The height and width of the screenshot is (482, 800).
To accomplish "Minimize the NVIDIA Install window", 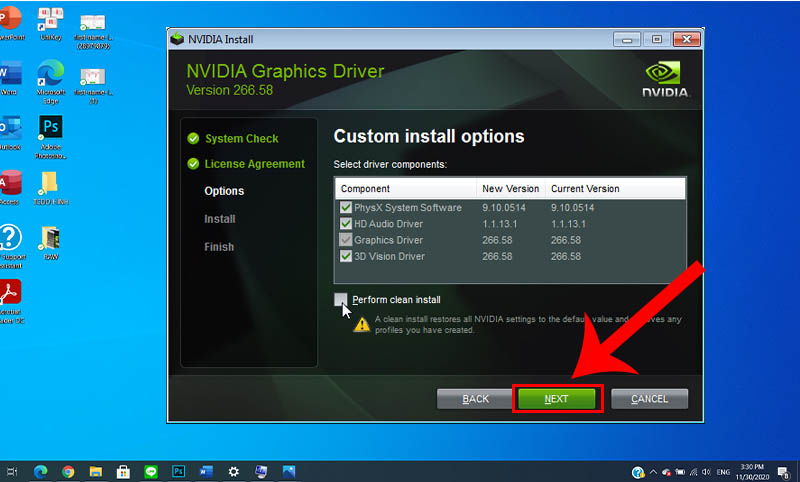I will [x=627, y=39].
